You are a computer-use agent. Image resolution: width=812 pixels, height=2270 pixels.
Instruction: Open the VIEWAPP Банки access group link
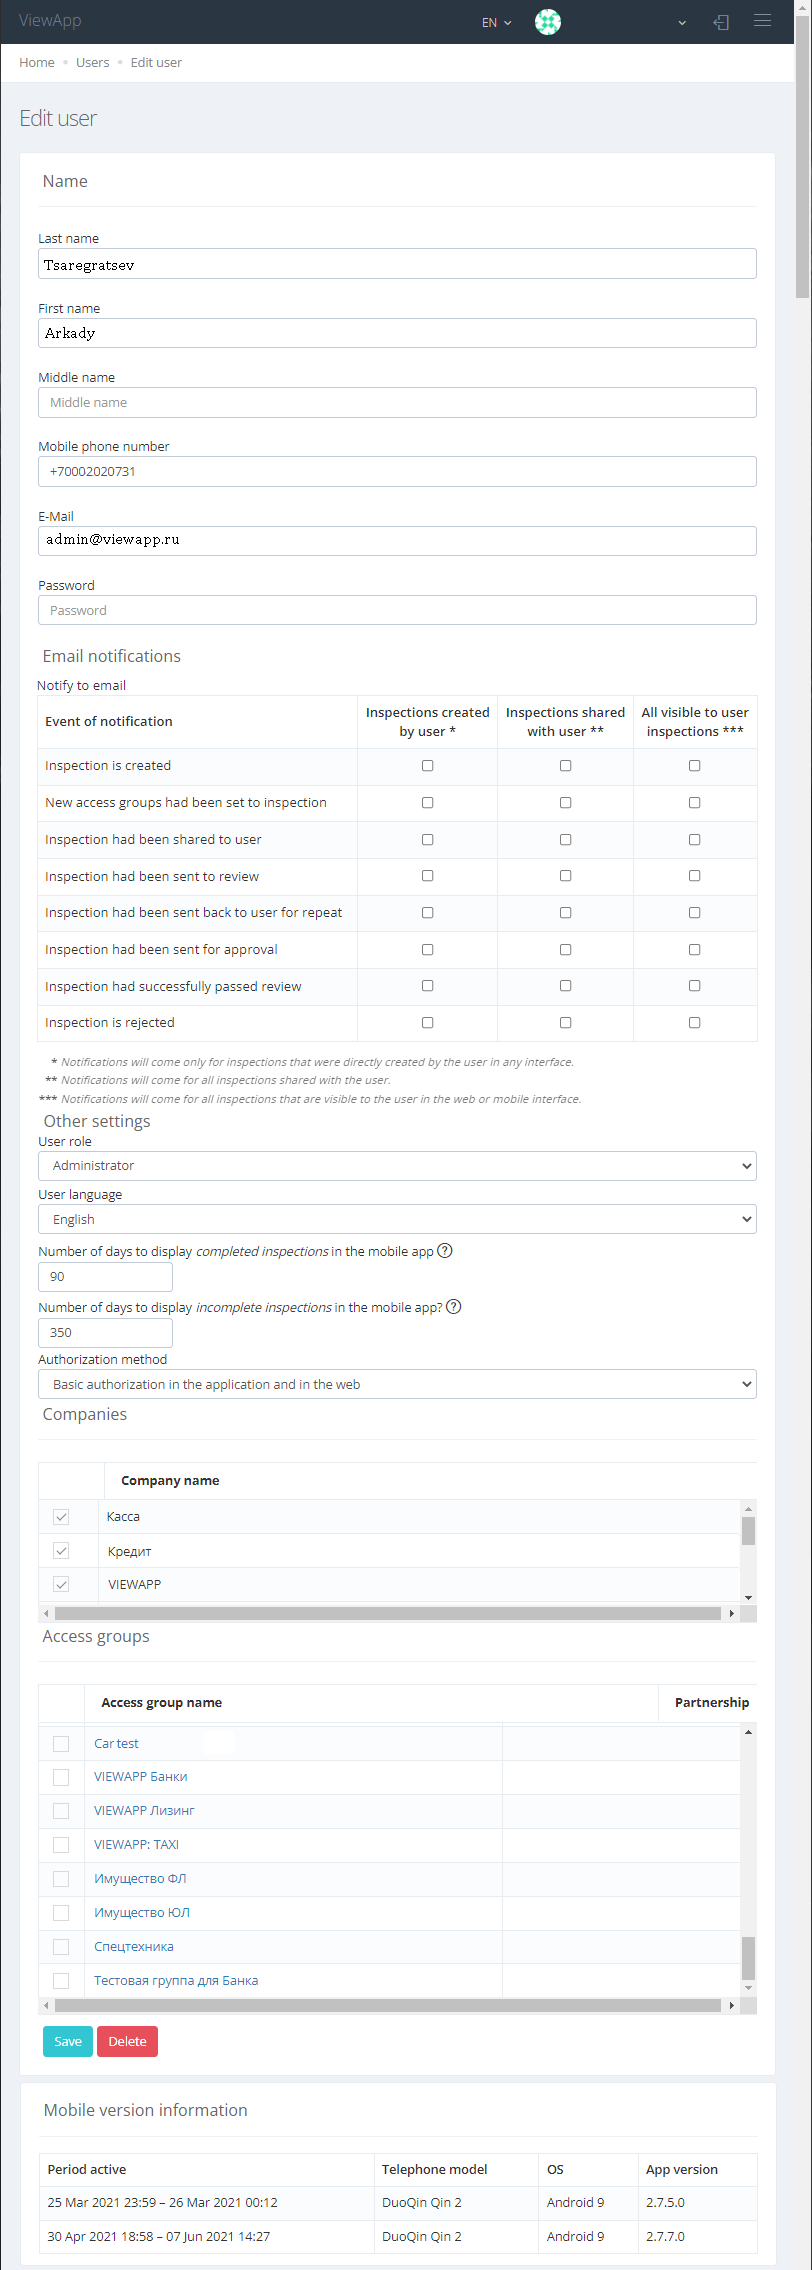141,1777
